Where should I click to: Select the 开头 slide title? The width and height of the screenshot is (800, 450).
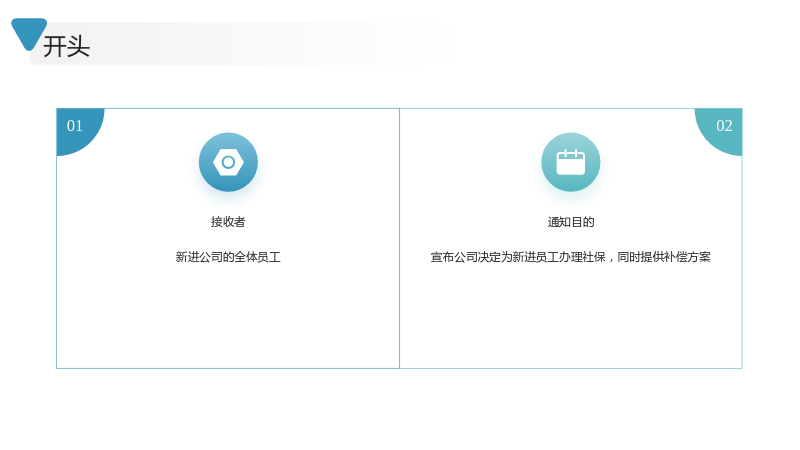66,46
